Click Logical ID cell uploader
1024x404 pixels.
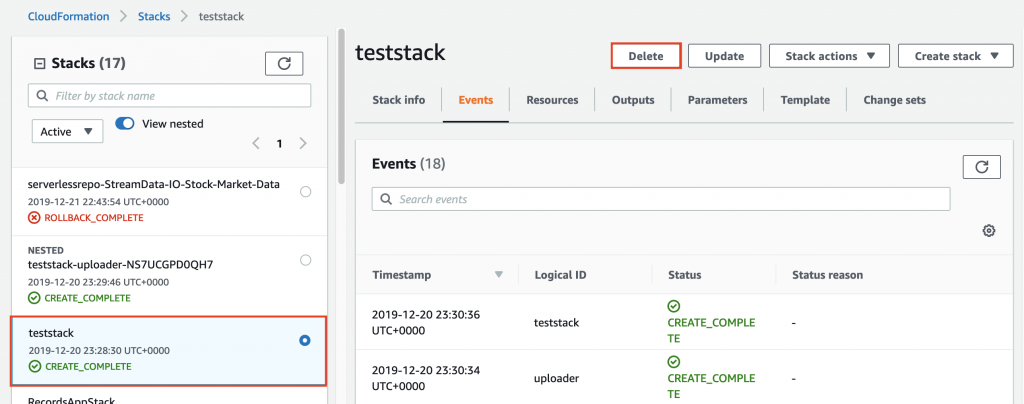(x=556, y=379)
